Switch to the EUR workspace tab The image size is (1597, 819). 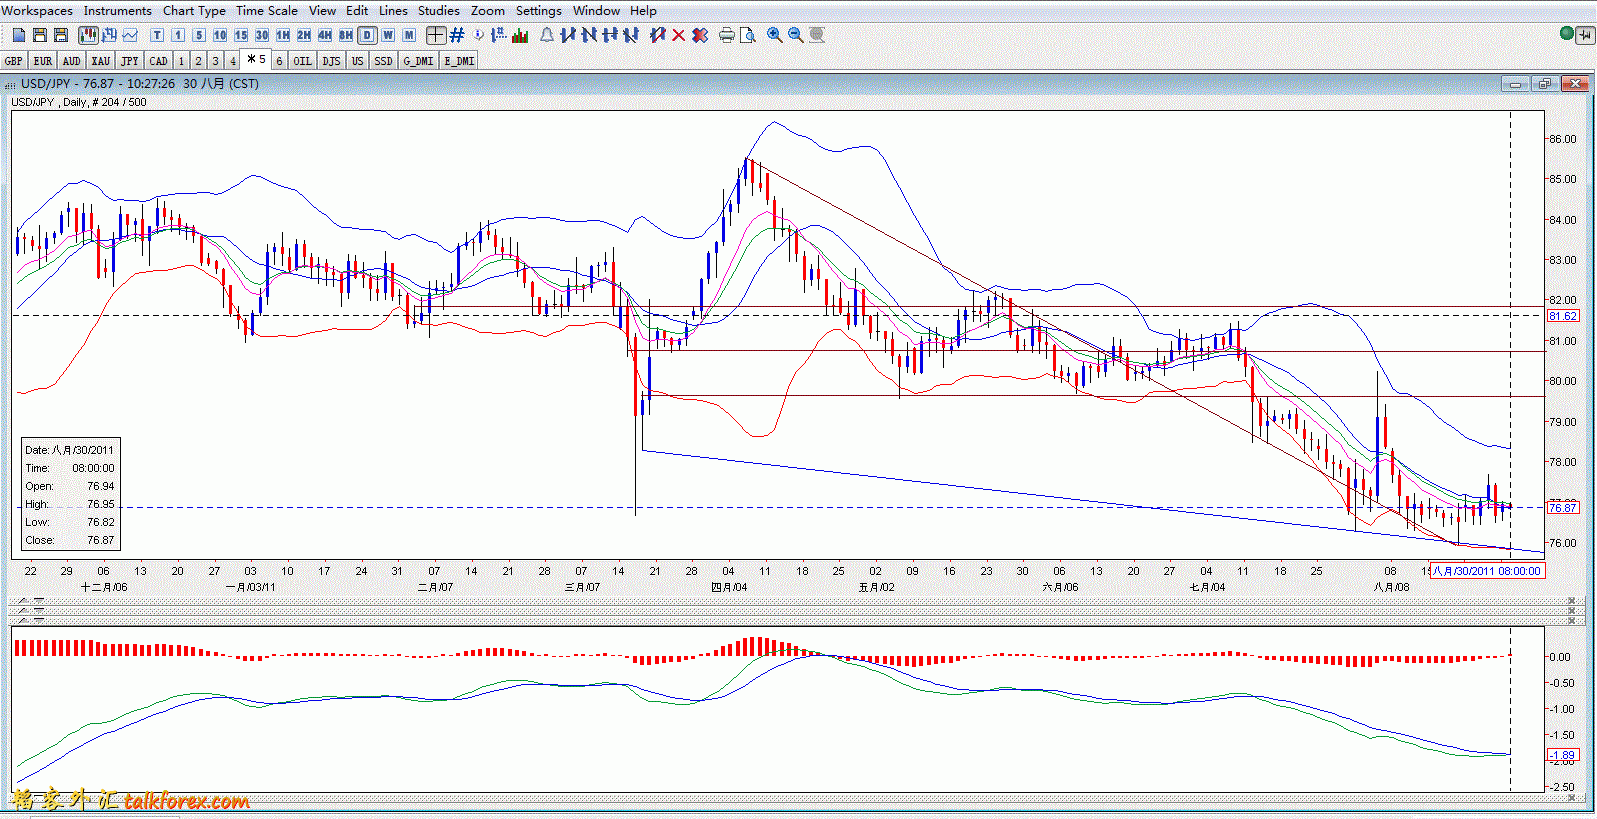click(x=43, y=61)
